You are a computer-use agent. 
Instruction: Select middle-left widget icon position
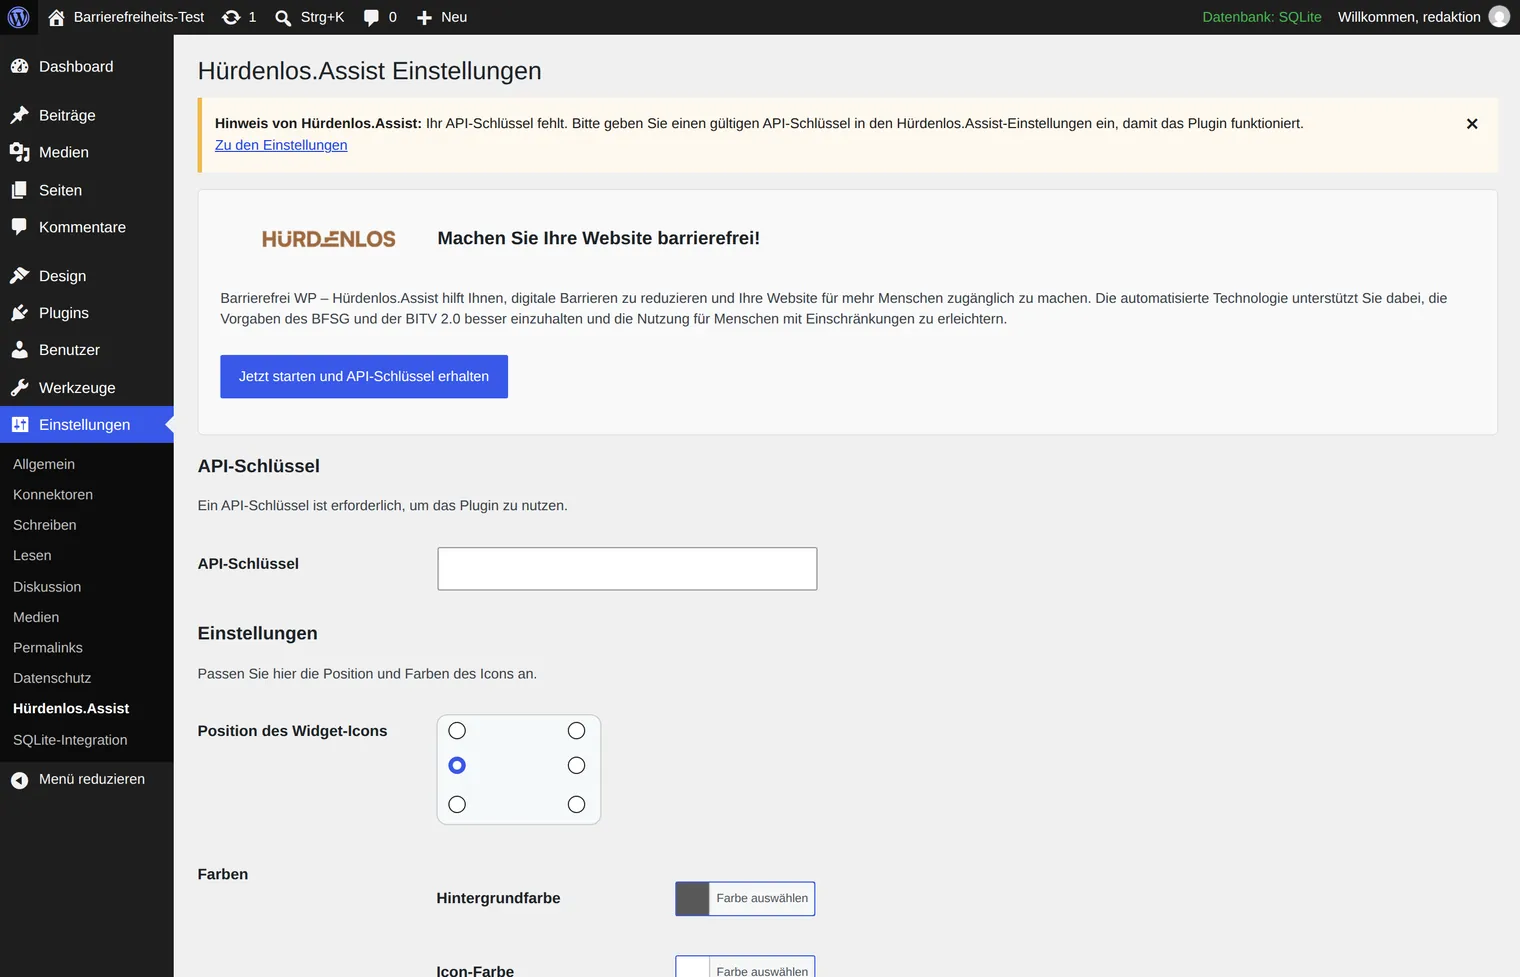(457, 765)
